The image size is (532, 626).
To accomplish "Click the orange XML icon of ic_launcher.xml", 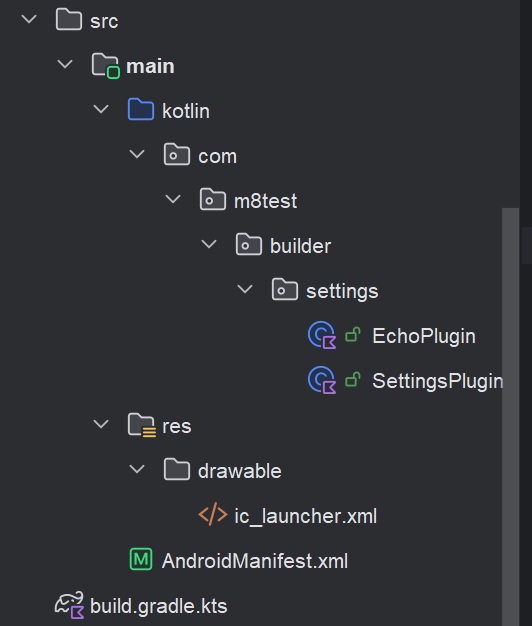I will pyautogui.click(x=213, y=514).
